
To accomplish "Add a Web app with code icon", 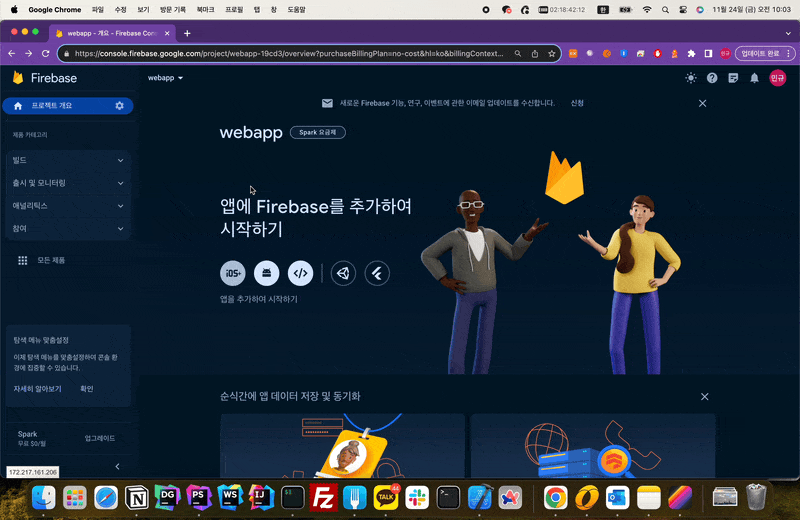I will pyautogui.click(x=301, y=273).
